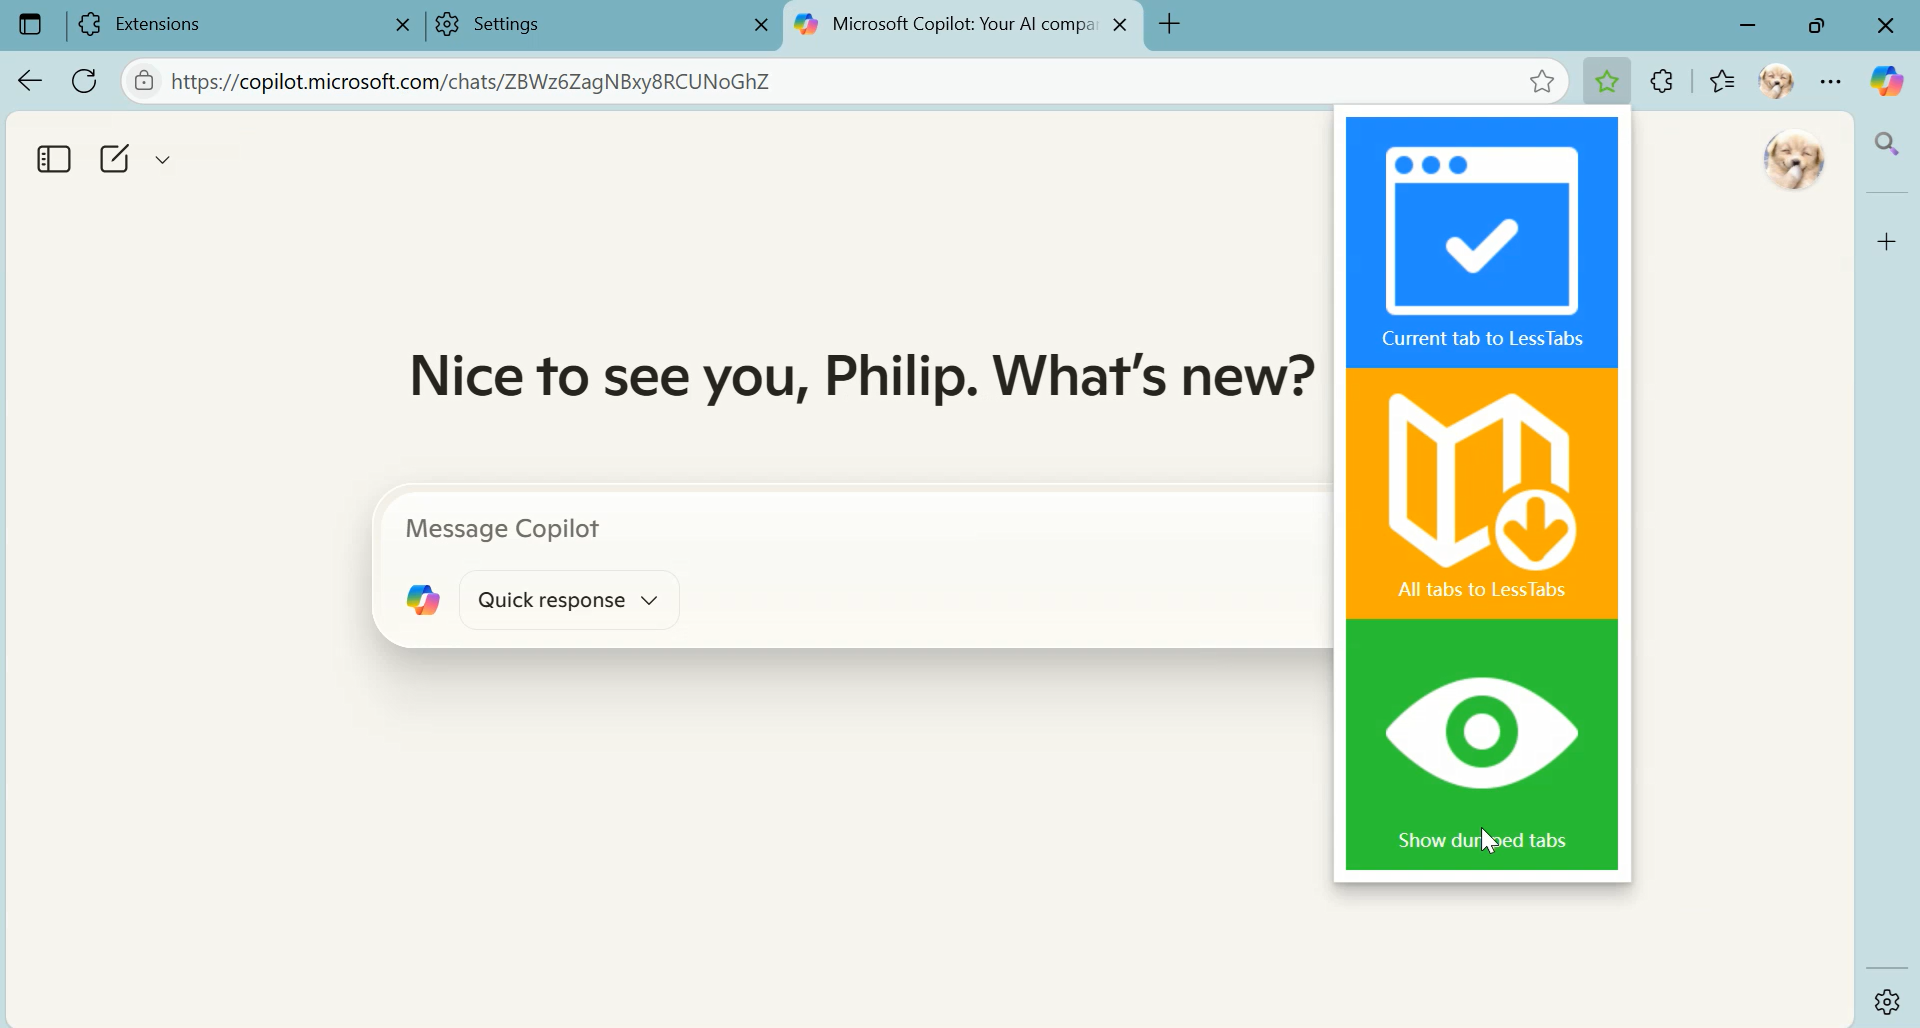The image size is (1920, 1028).
Task: Close the Settings tab
Action: click(x=762, y=26)
